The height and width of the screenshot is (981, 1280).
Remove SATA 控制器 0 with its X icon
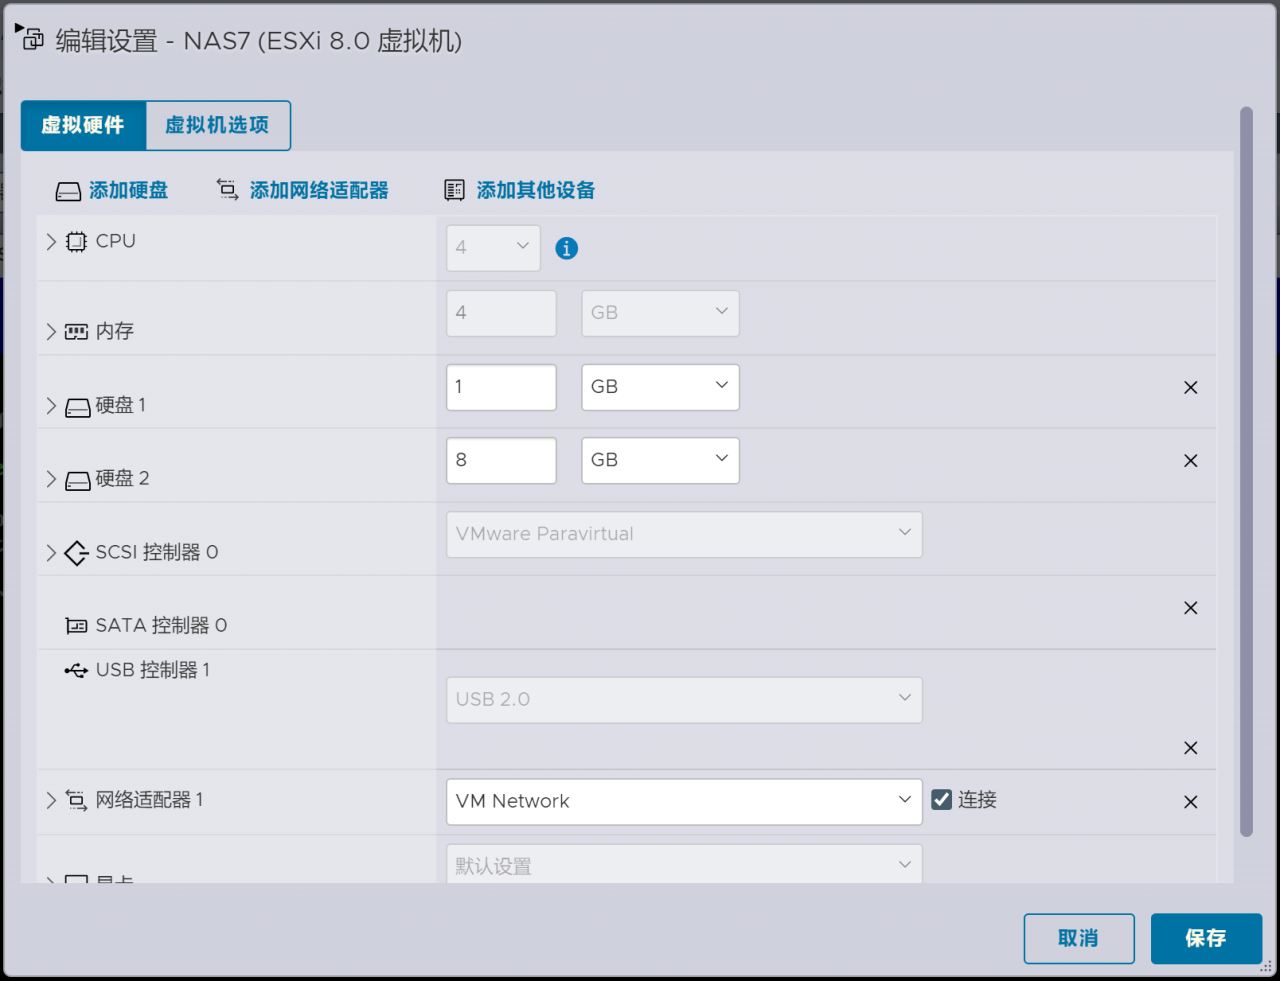[1190, 607]
